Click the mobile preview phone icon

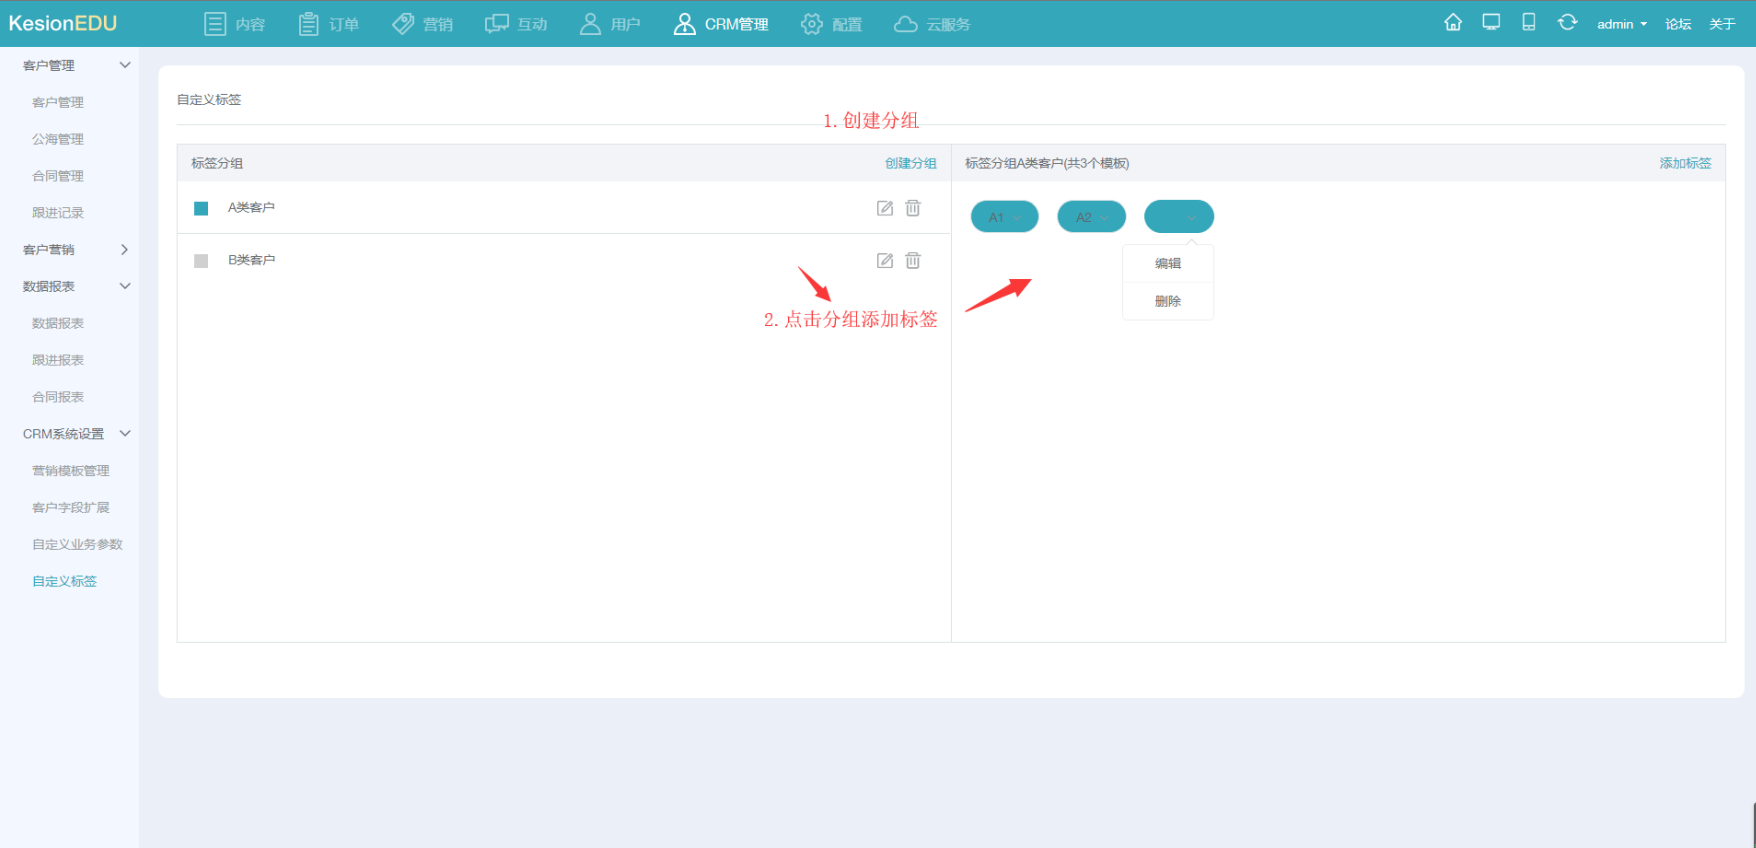(x=1529, y=22)
